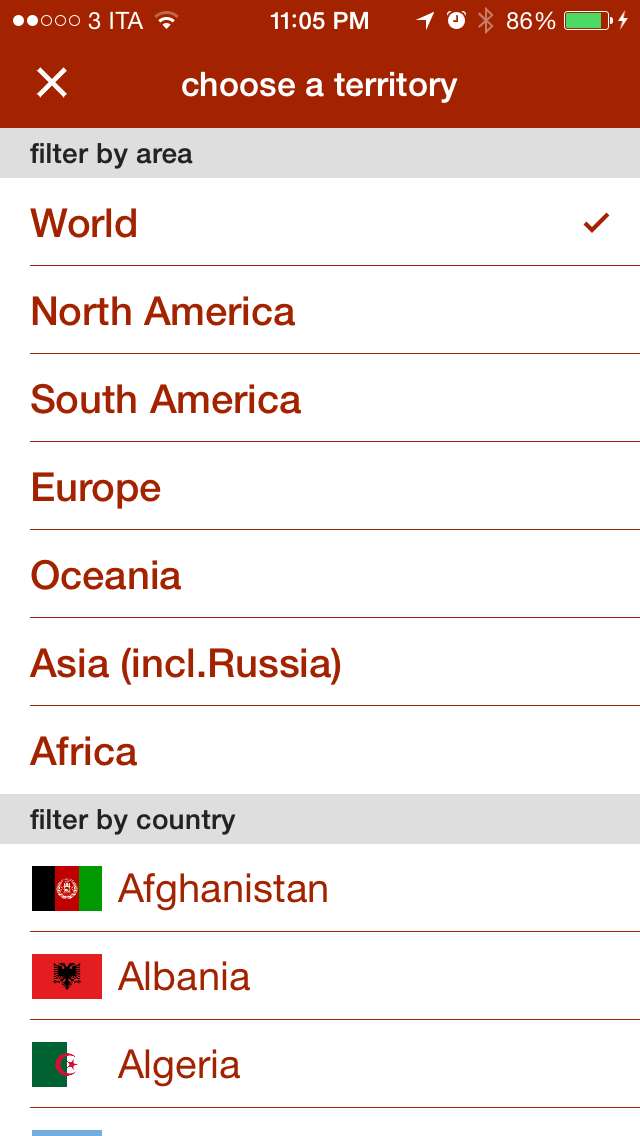Select Albania from country list

point(184,976)
